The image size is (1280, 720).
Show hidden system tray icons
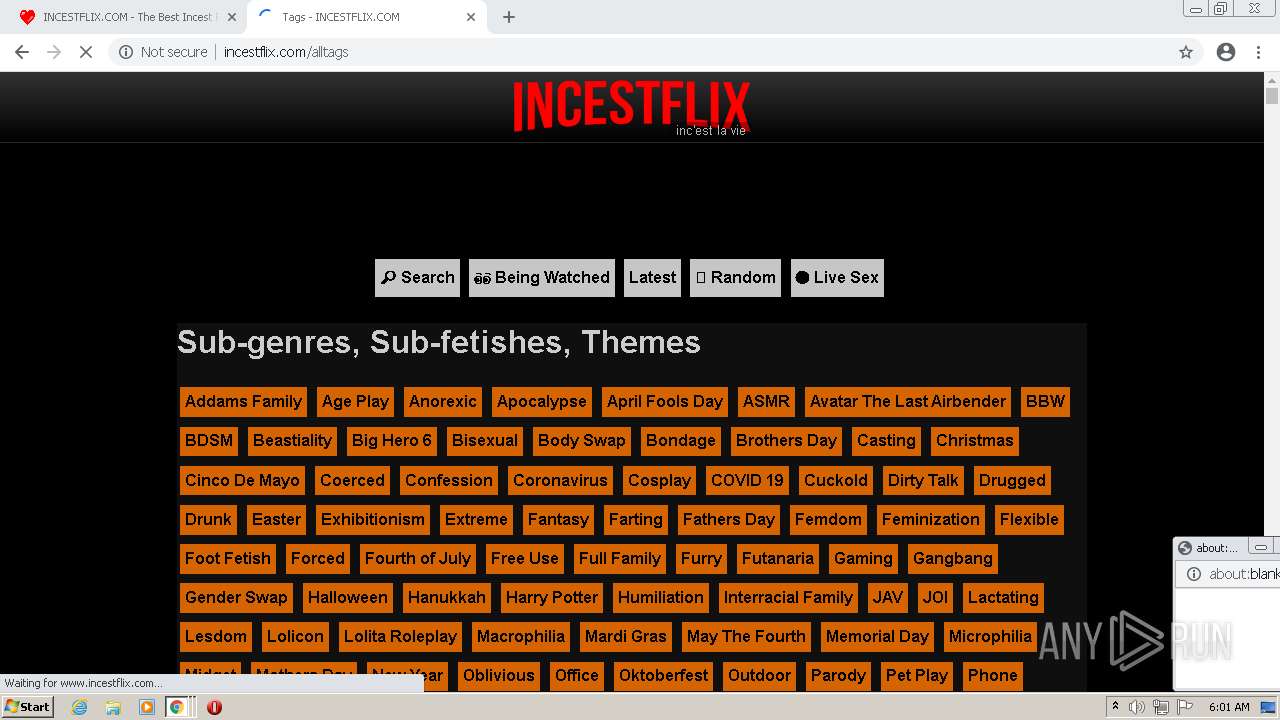coord(1115,707)
